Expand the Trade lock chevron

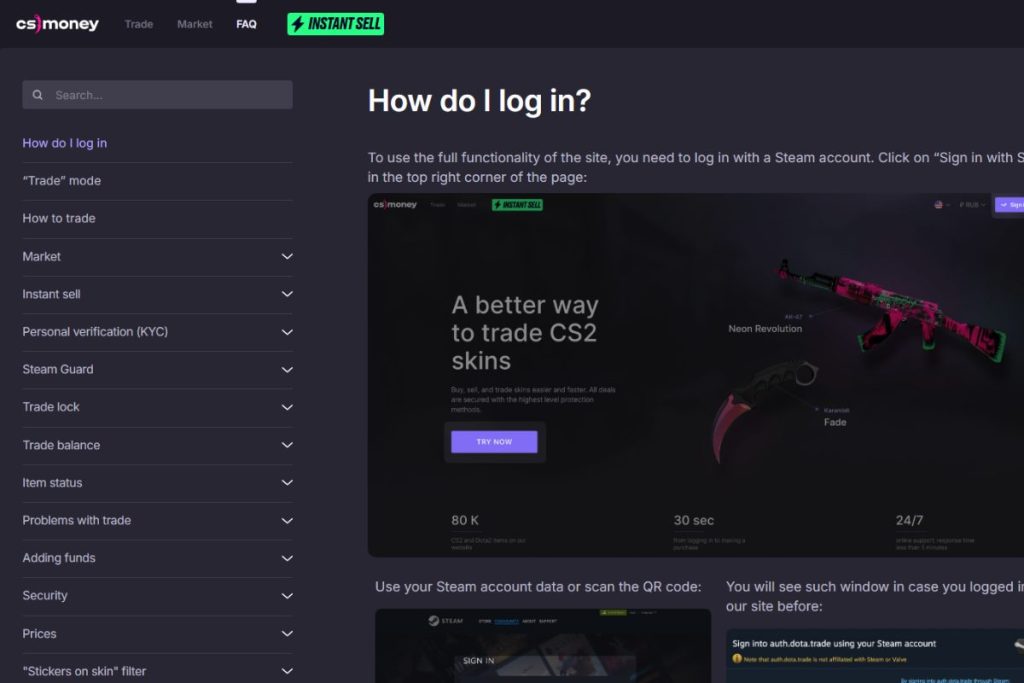(287, 407)
